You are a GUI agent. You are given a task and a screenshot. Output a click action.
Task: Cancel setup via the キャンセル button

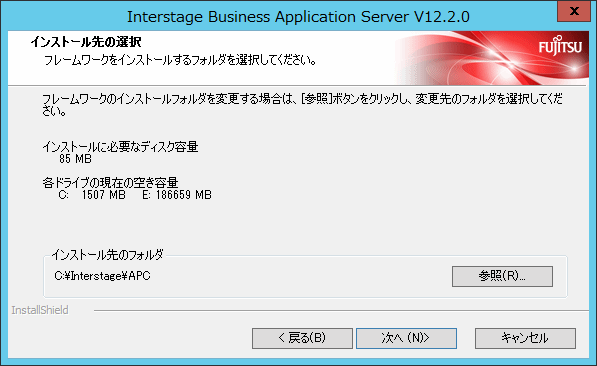point(525,338)
